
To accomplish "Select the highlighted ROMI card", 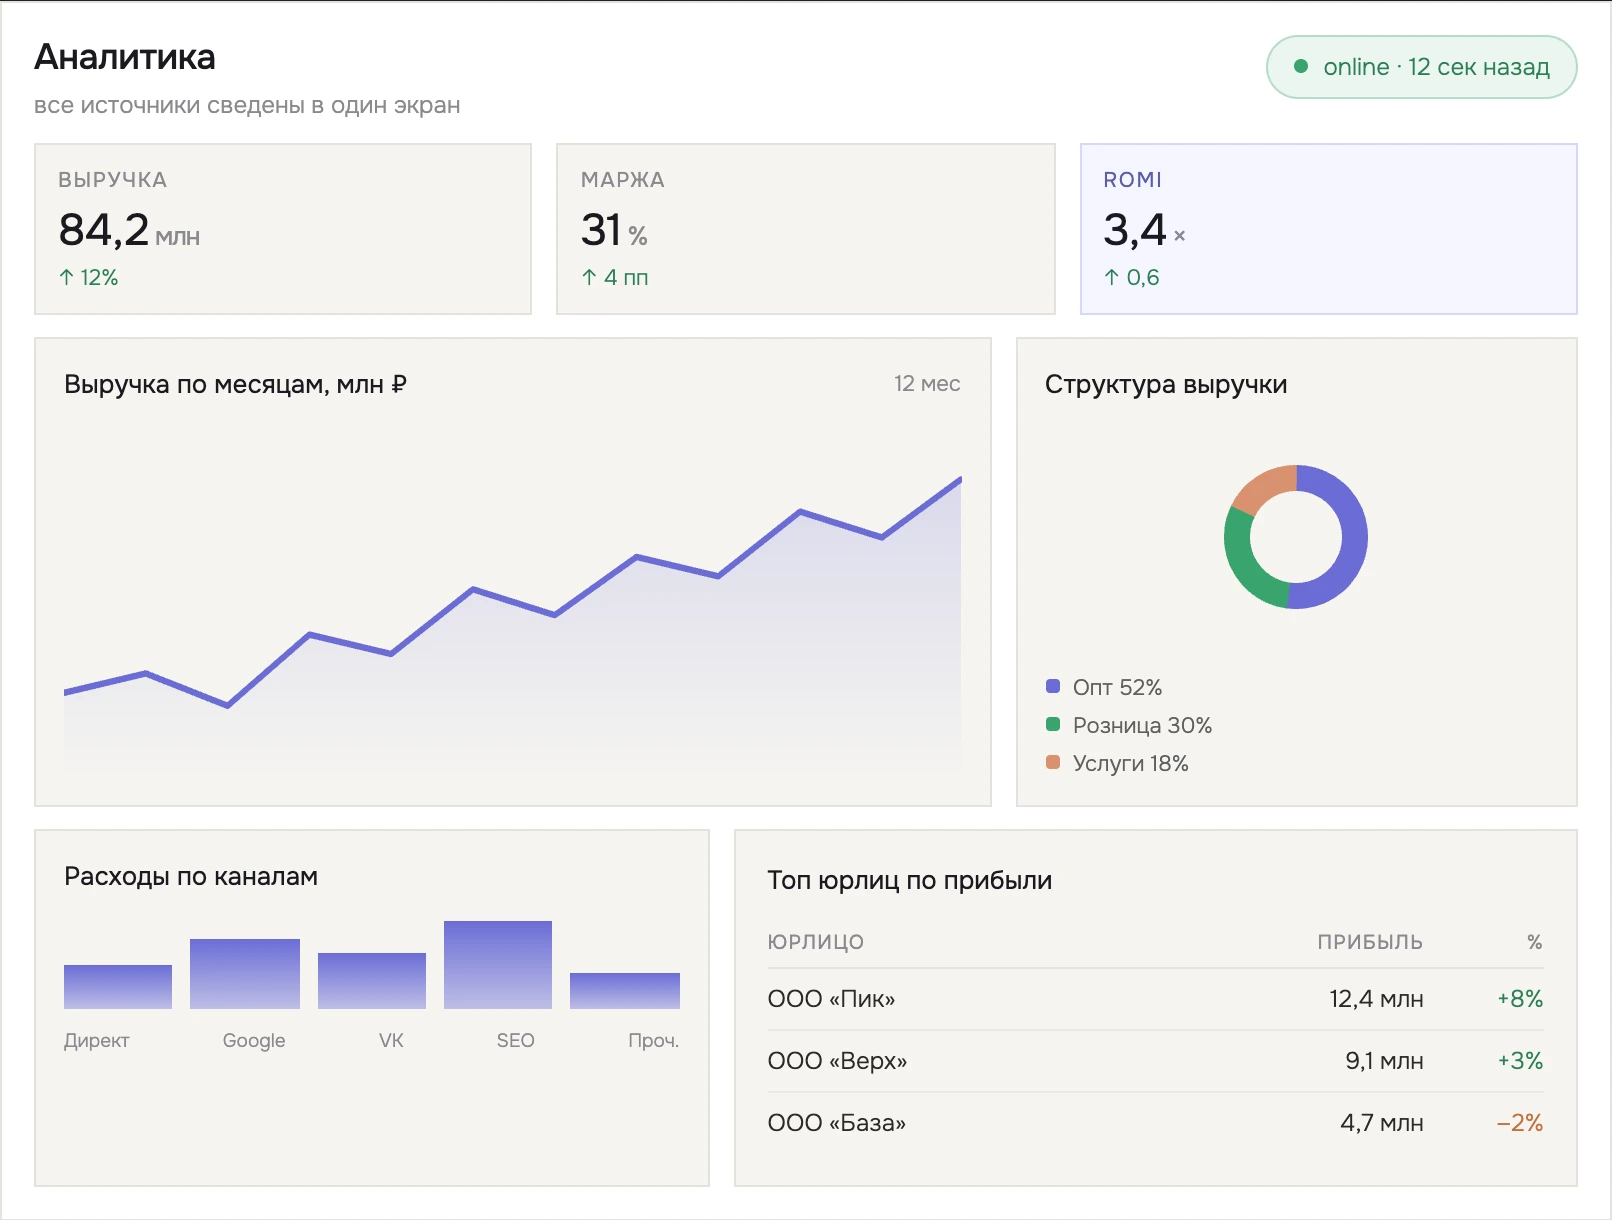I will click(1329, 229).
